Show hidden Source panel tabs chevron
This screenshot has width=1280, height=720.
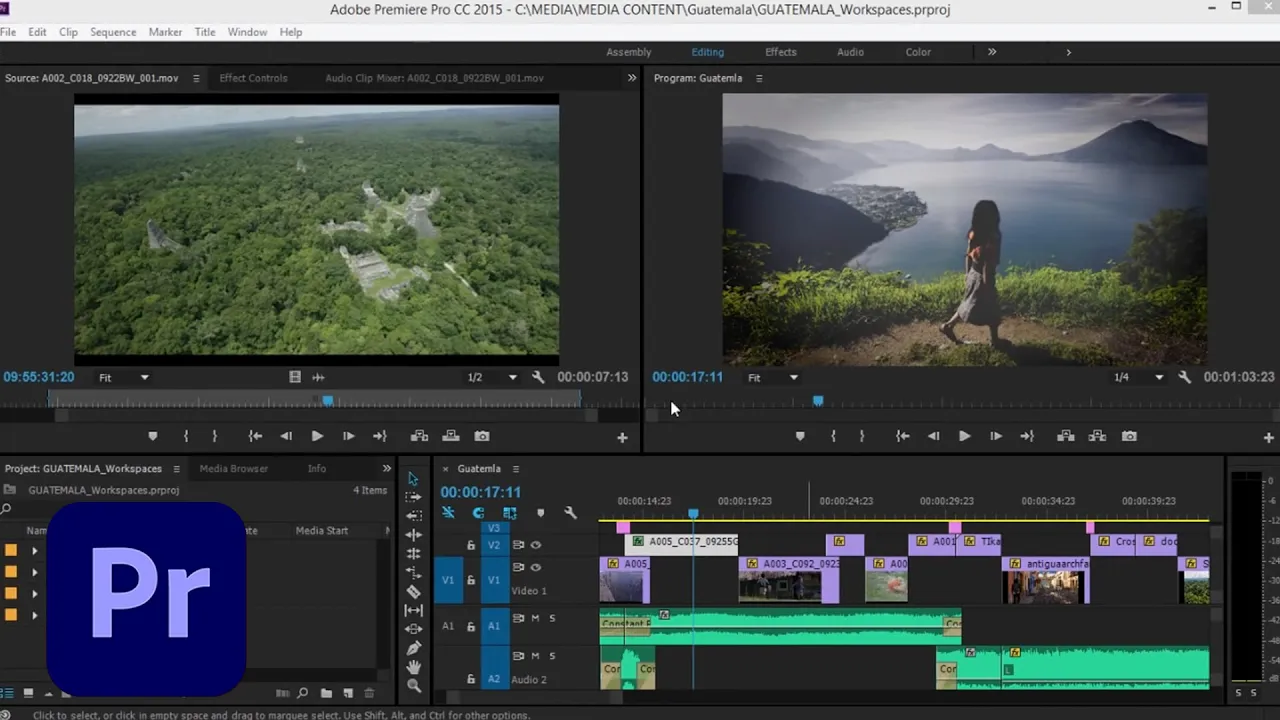[632, 78]
